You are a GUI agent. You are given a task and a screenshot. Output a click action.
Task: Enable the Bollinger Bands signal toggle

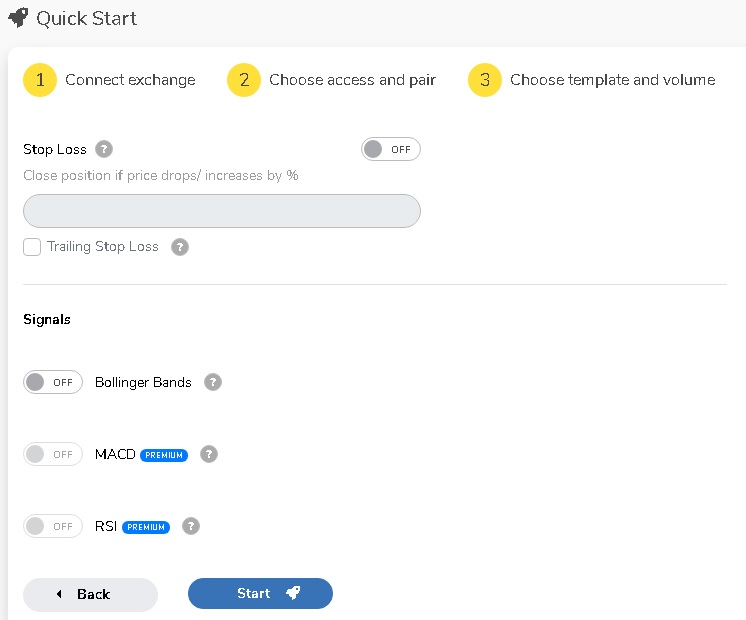pyautogui.click(x=53, y=382)
